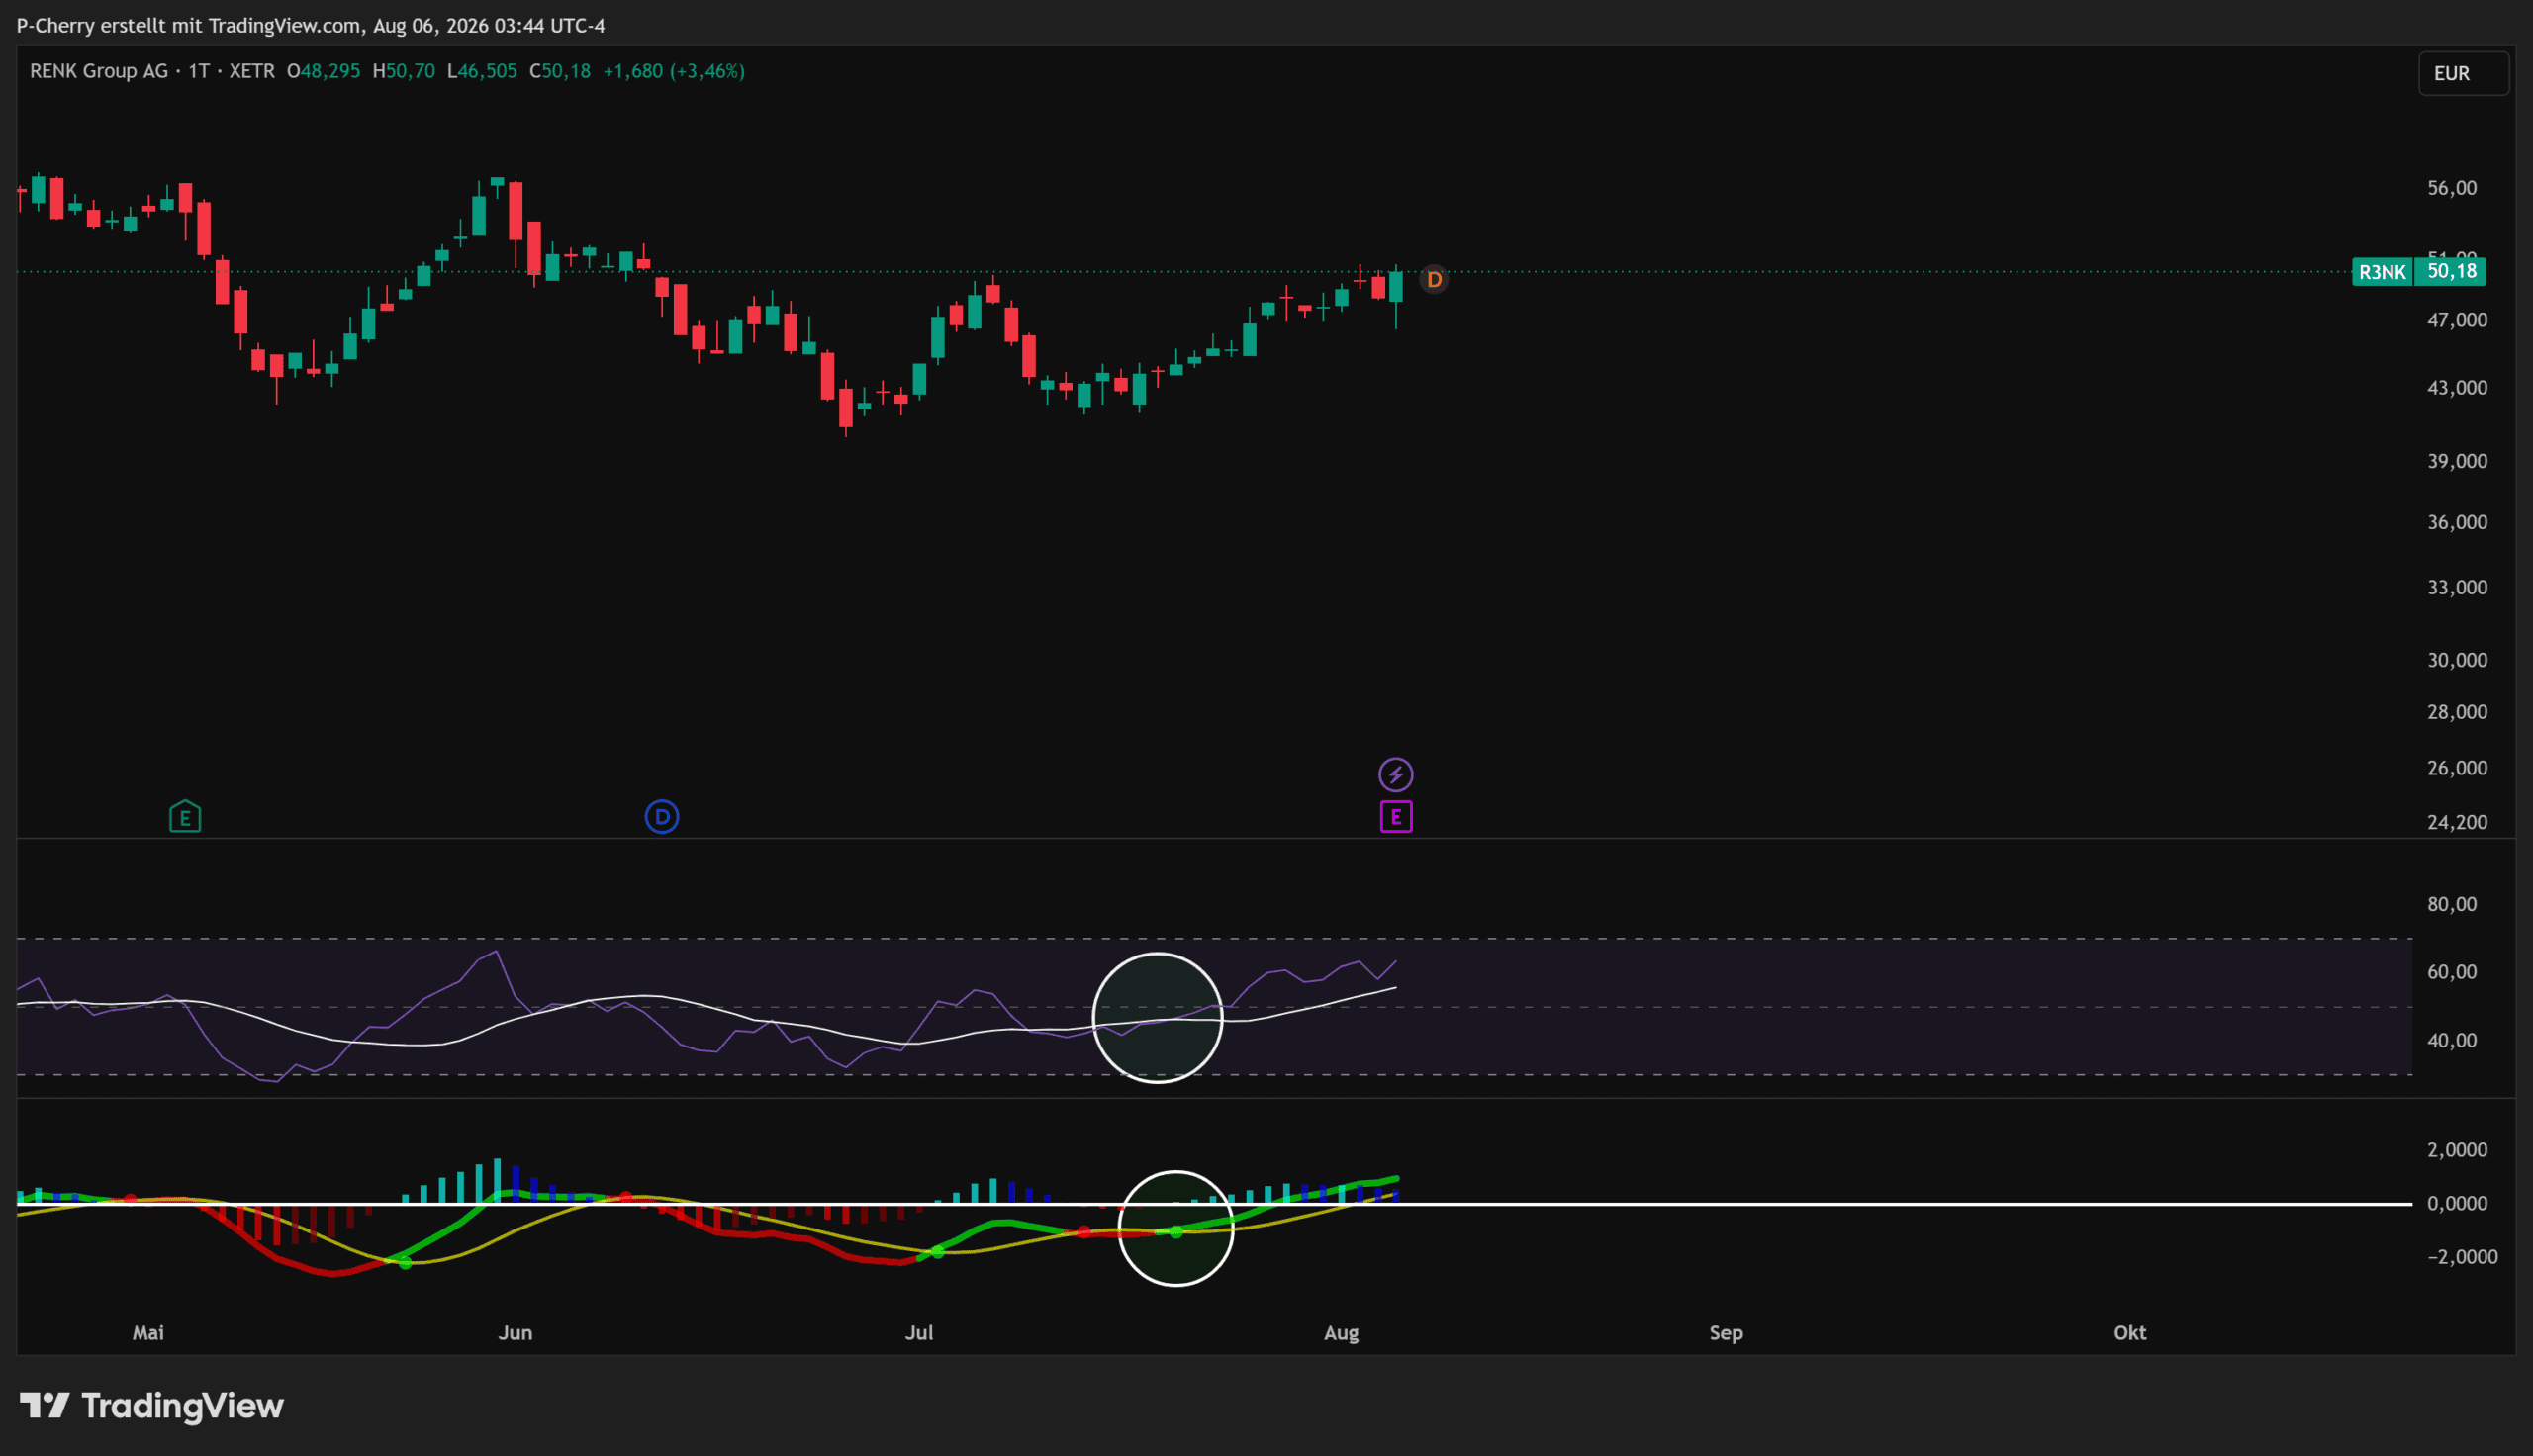Click the low value L46,505

click(x=482, y=71)
